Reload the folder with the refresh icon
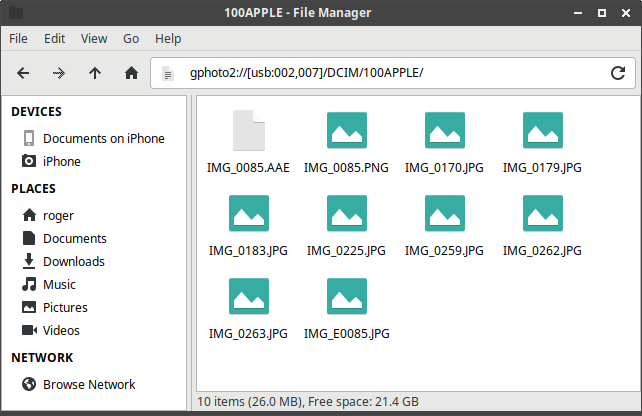Image resolution: width=642 pixels, height=416 pixels. coord(618,73)
